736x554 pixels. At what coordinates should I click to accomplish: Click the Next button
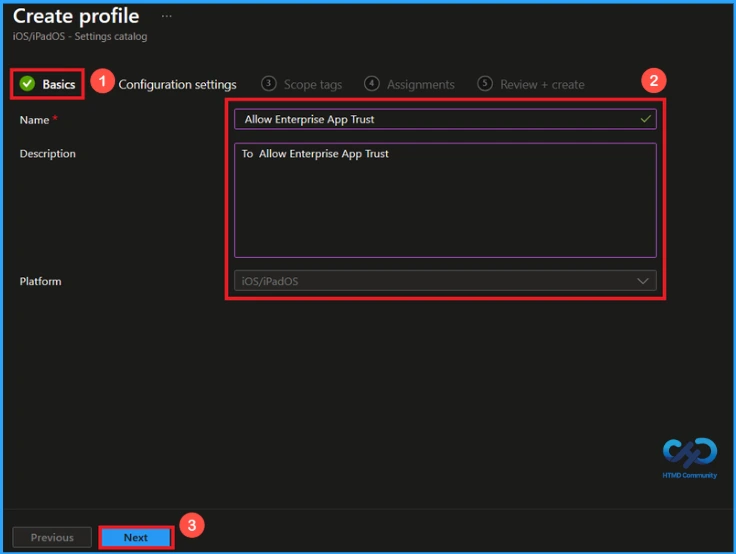tap(136, 538)
